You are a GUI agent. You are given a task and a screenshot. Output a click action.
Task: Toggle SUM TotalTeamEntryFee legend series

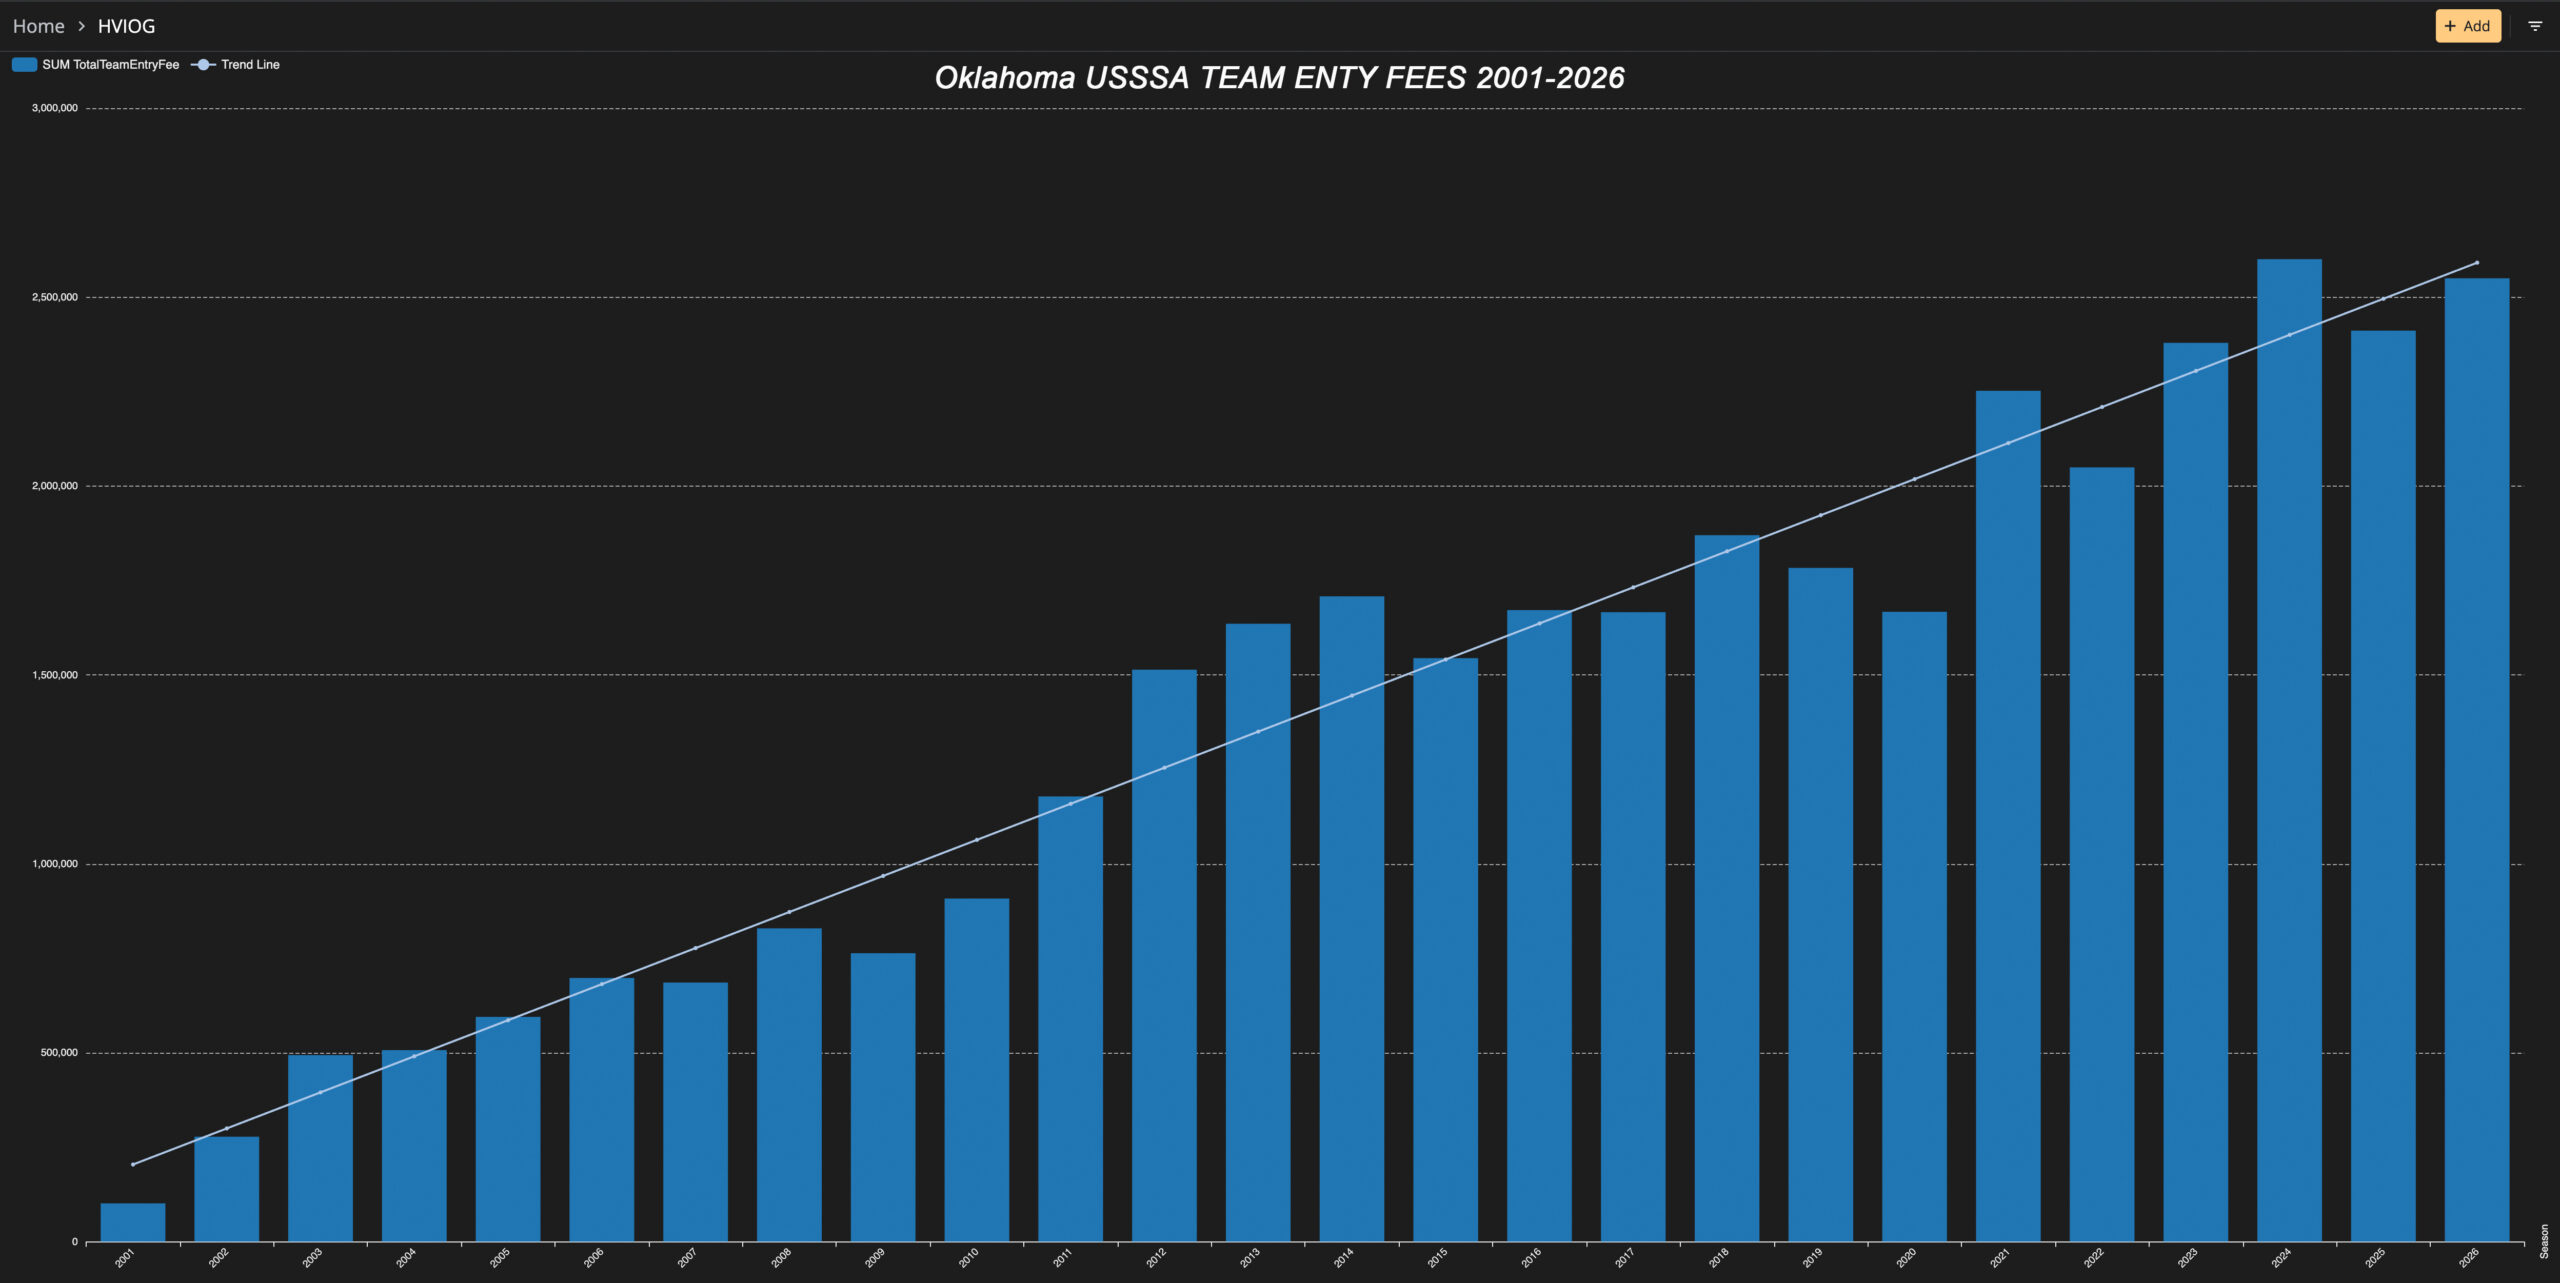96,64
